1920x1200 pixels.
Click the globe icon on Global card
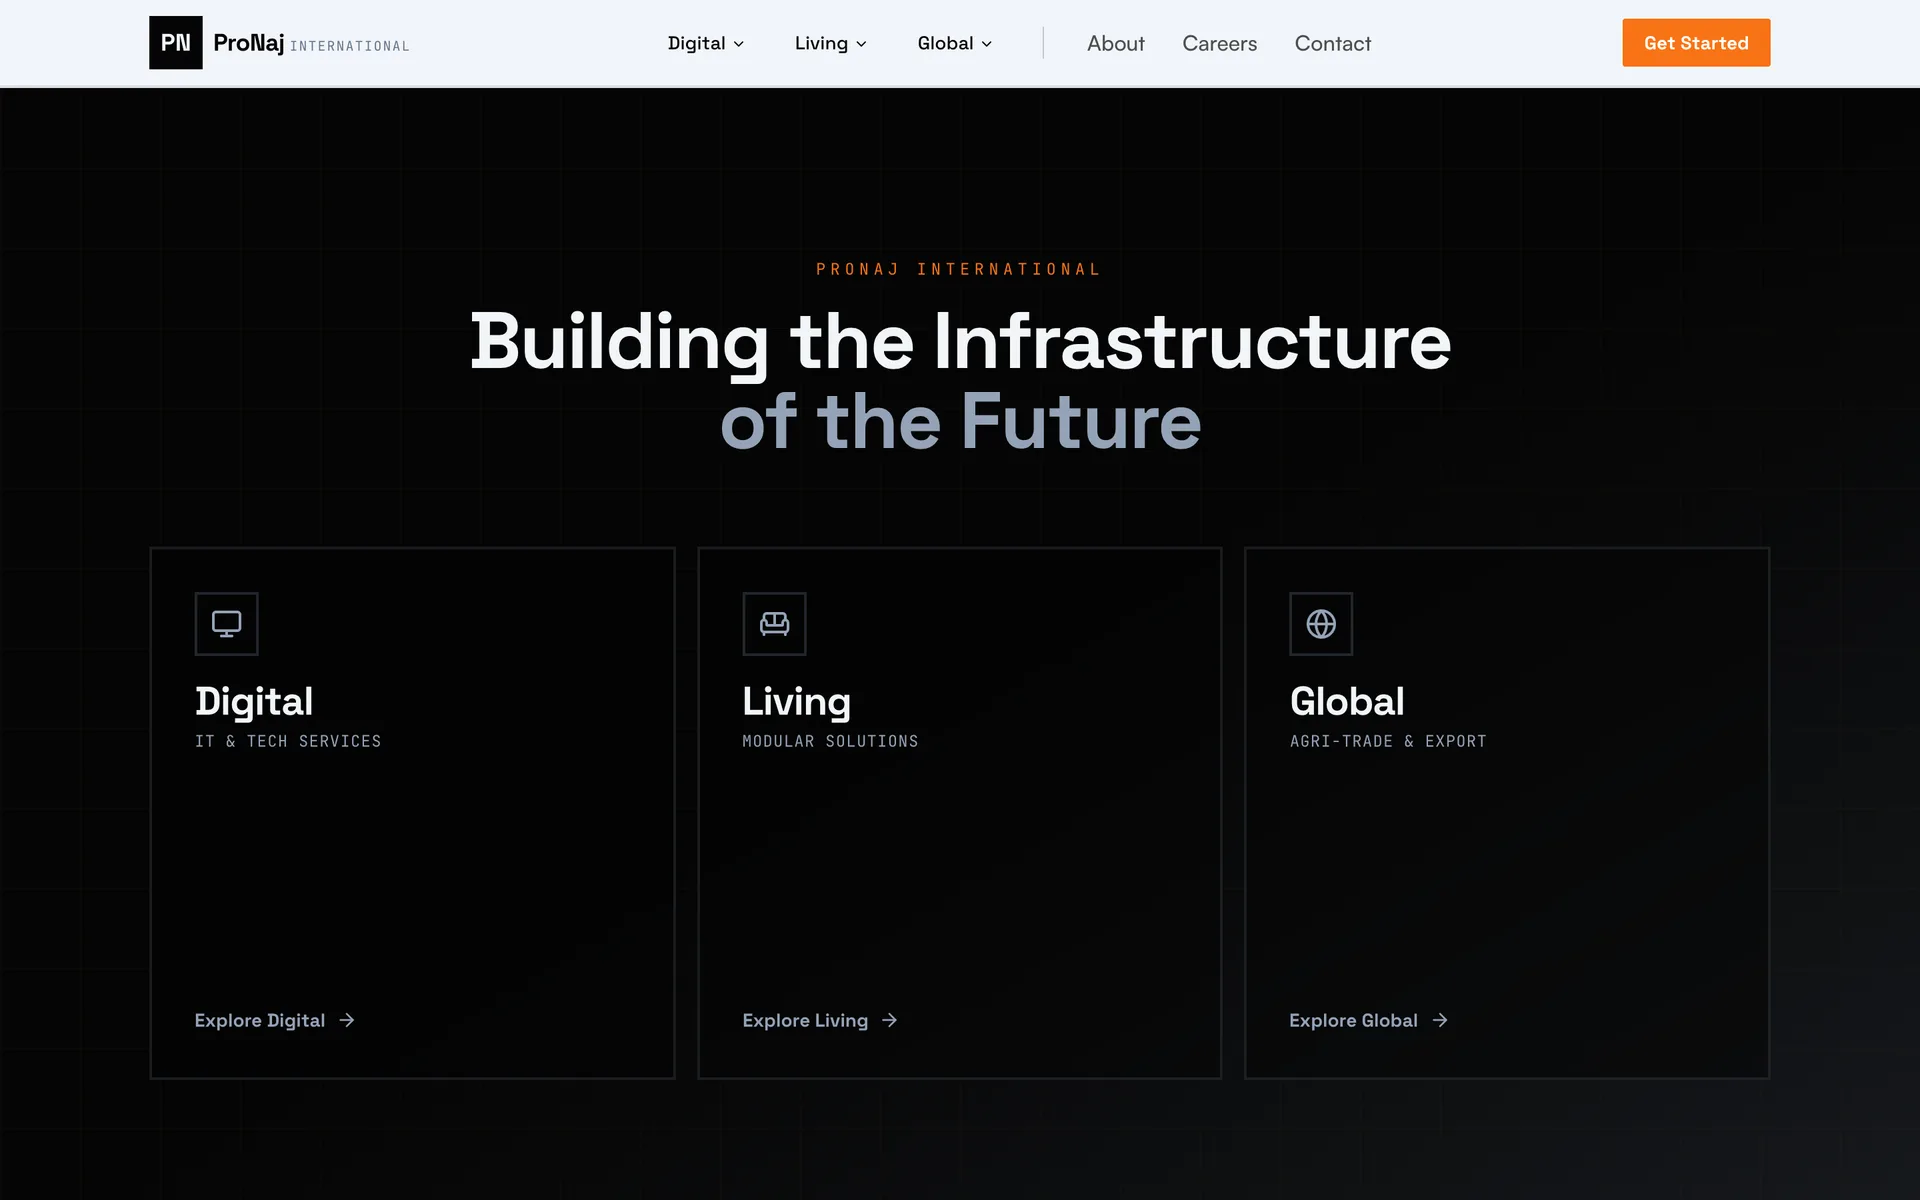click(1321, 624)
